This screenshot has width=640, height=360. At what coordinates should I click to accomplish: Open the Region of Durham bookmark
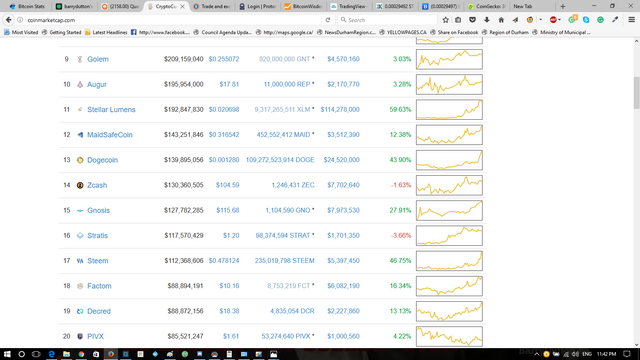pos(505,32)
